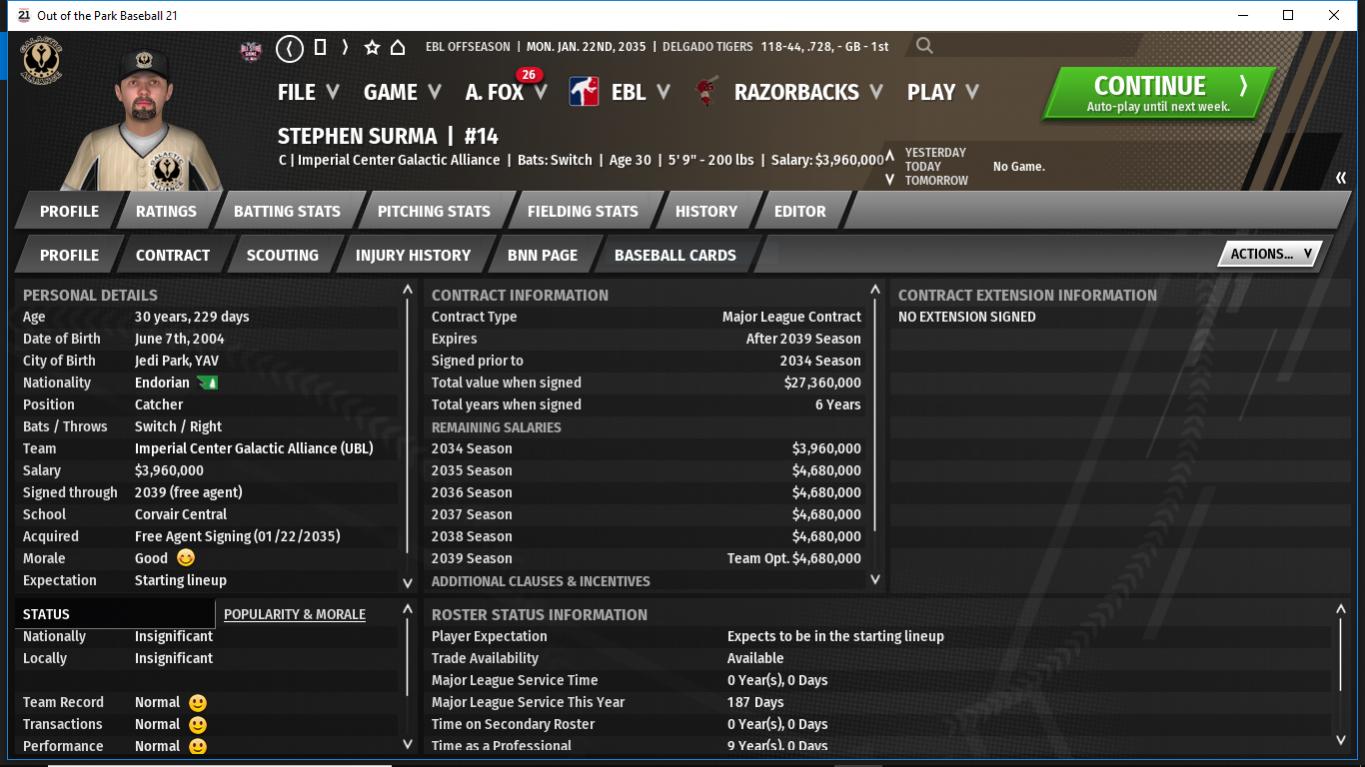
Task: Click Imperial Center Galactic Alliance in header
Action: click(399, 160)
